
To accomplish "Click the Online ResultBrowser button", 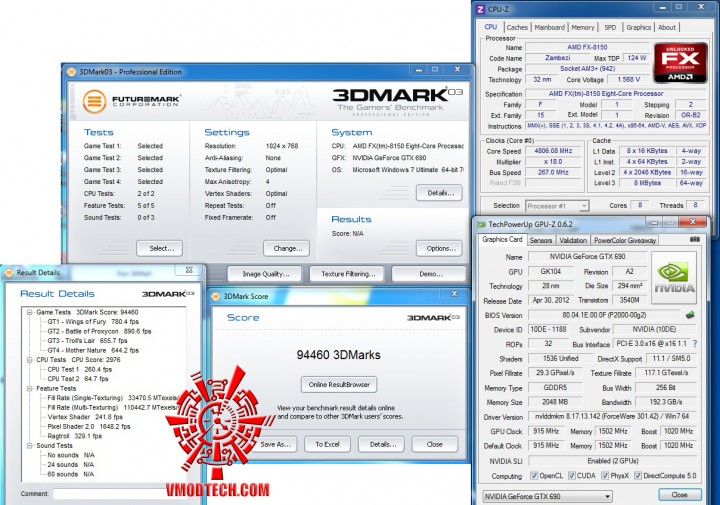I will tap(339, 385).
